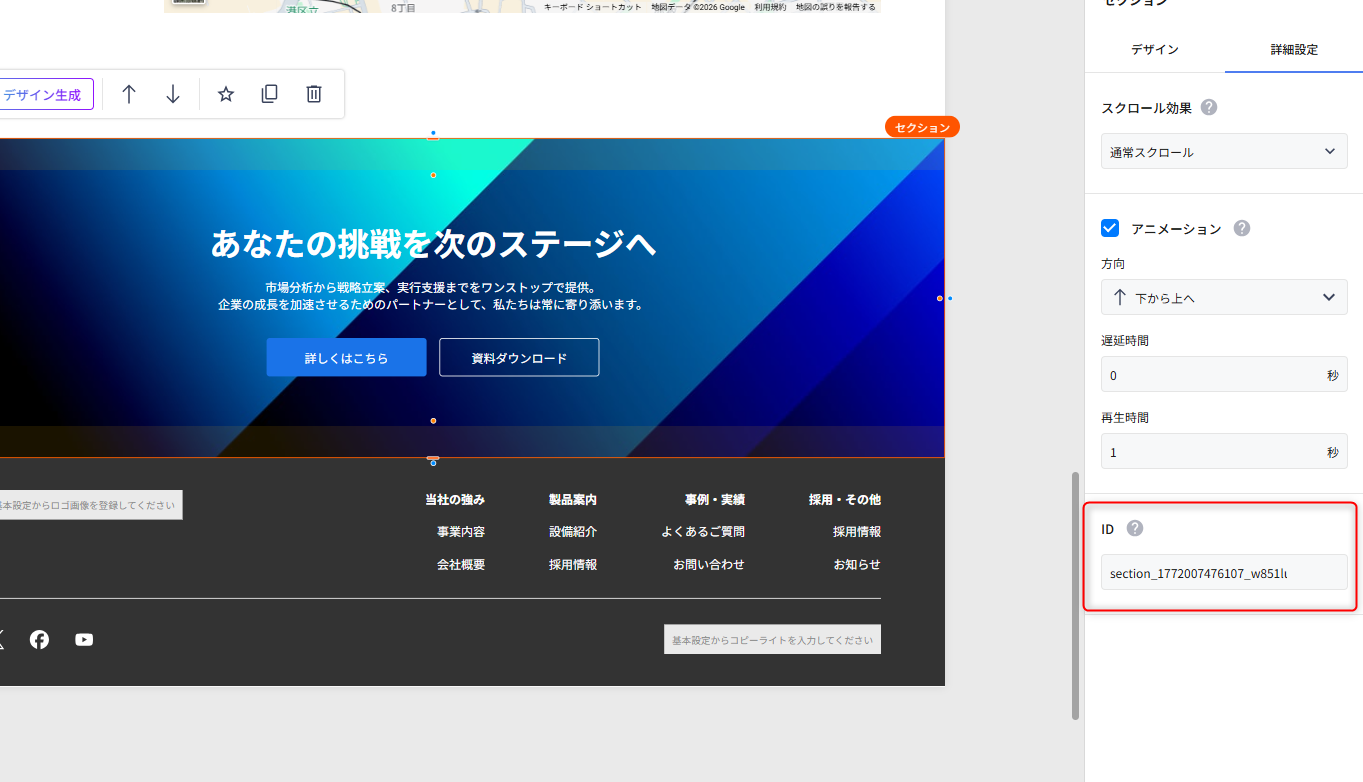
Task: Switch to the デザイン tab
Action: click(x=1154, y=49)
